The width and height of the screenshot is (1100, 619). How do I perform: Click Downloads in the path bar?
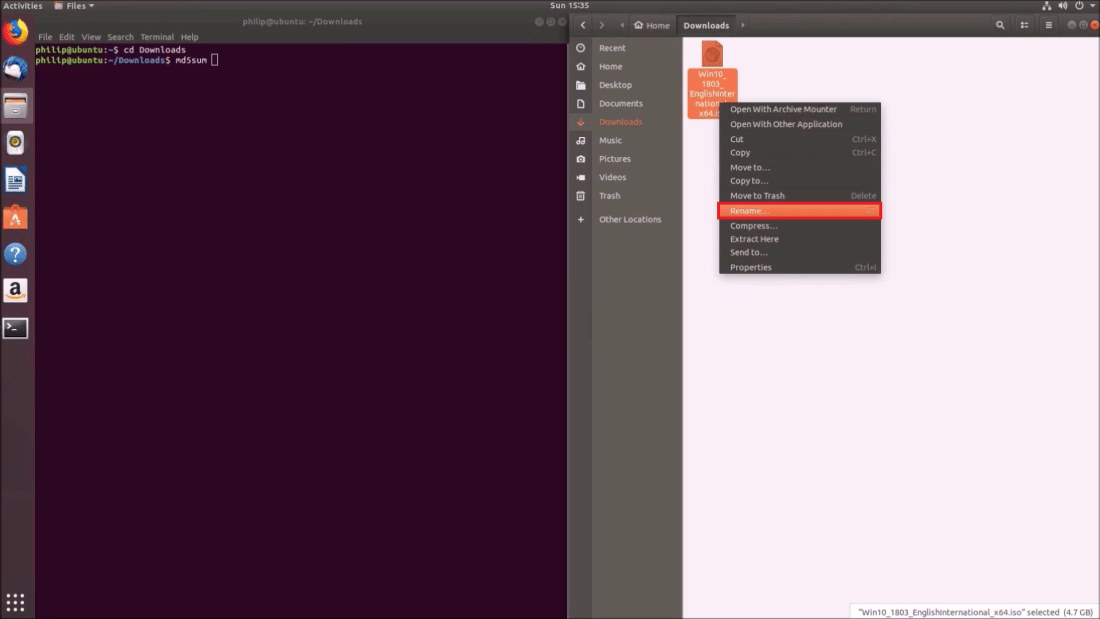706,25
